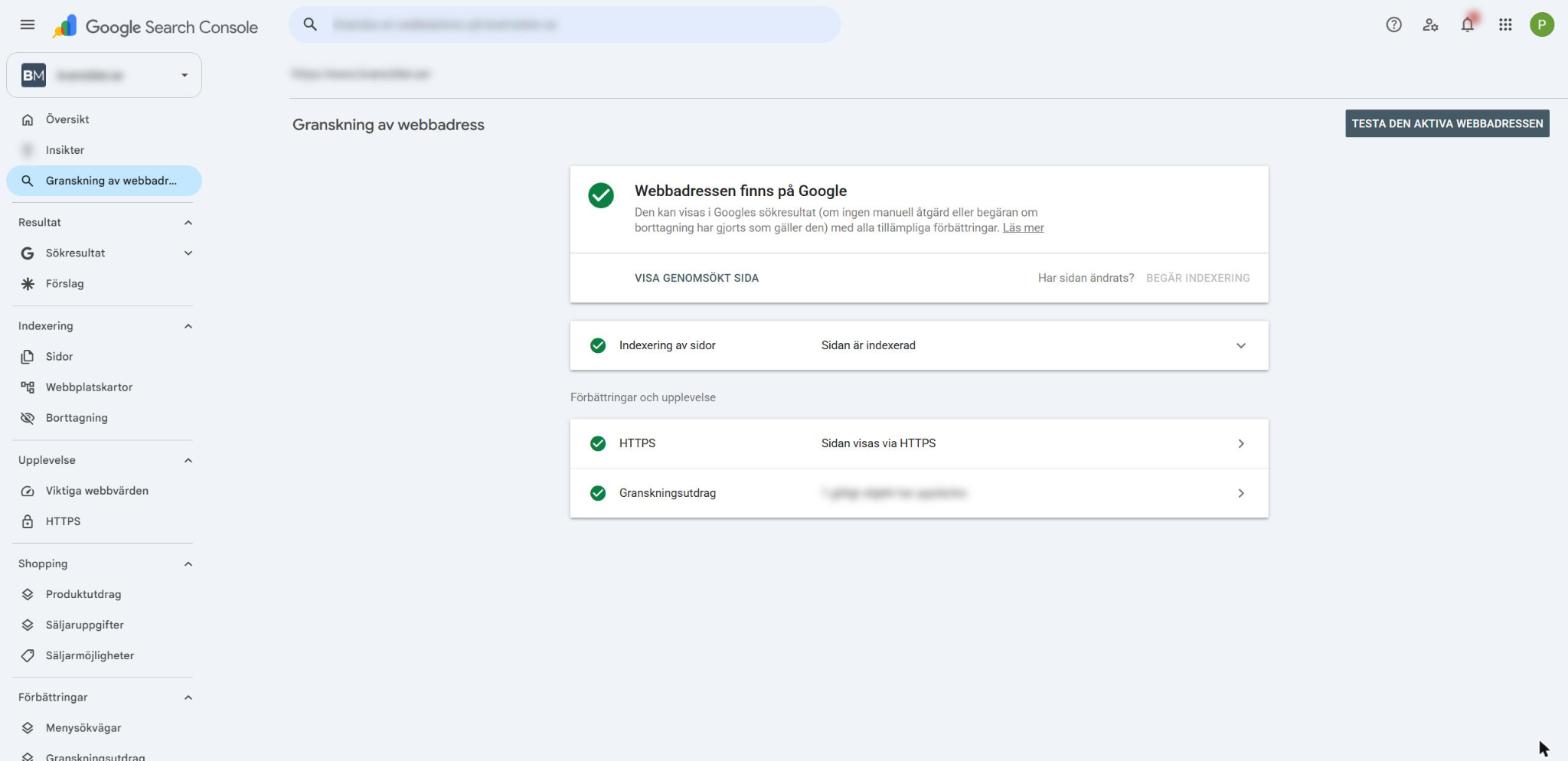Open Insikter in the sidebar

tap(104, 150)
